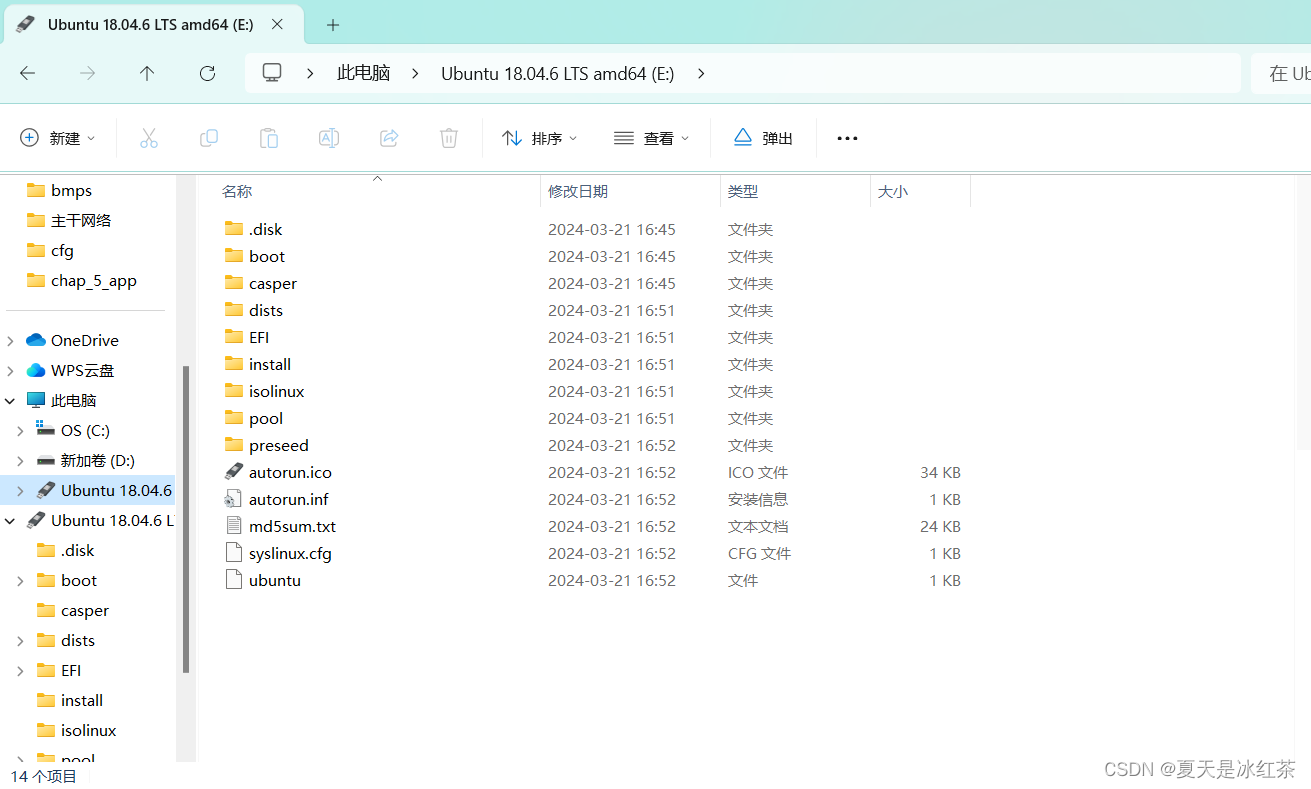Select the autorun.ico file icon
The width and height of the screenshot is (1311, 789).
pyautogui.click(x=234, y=472)
